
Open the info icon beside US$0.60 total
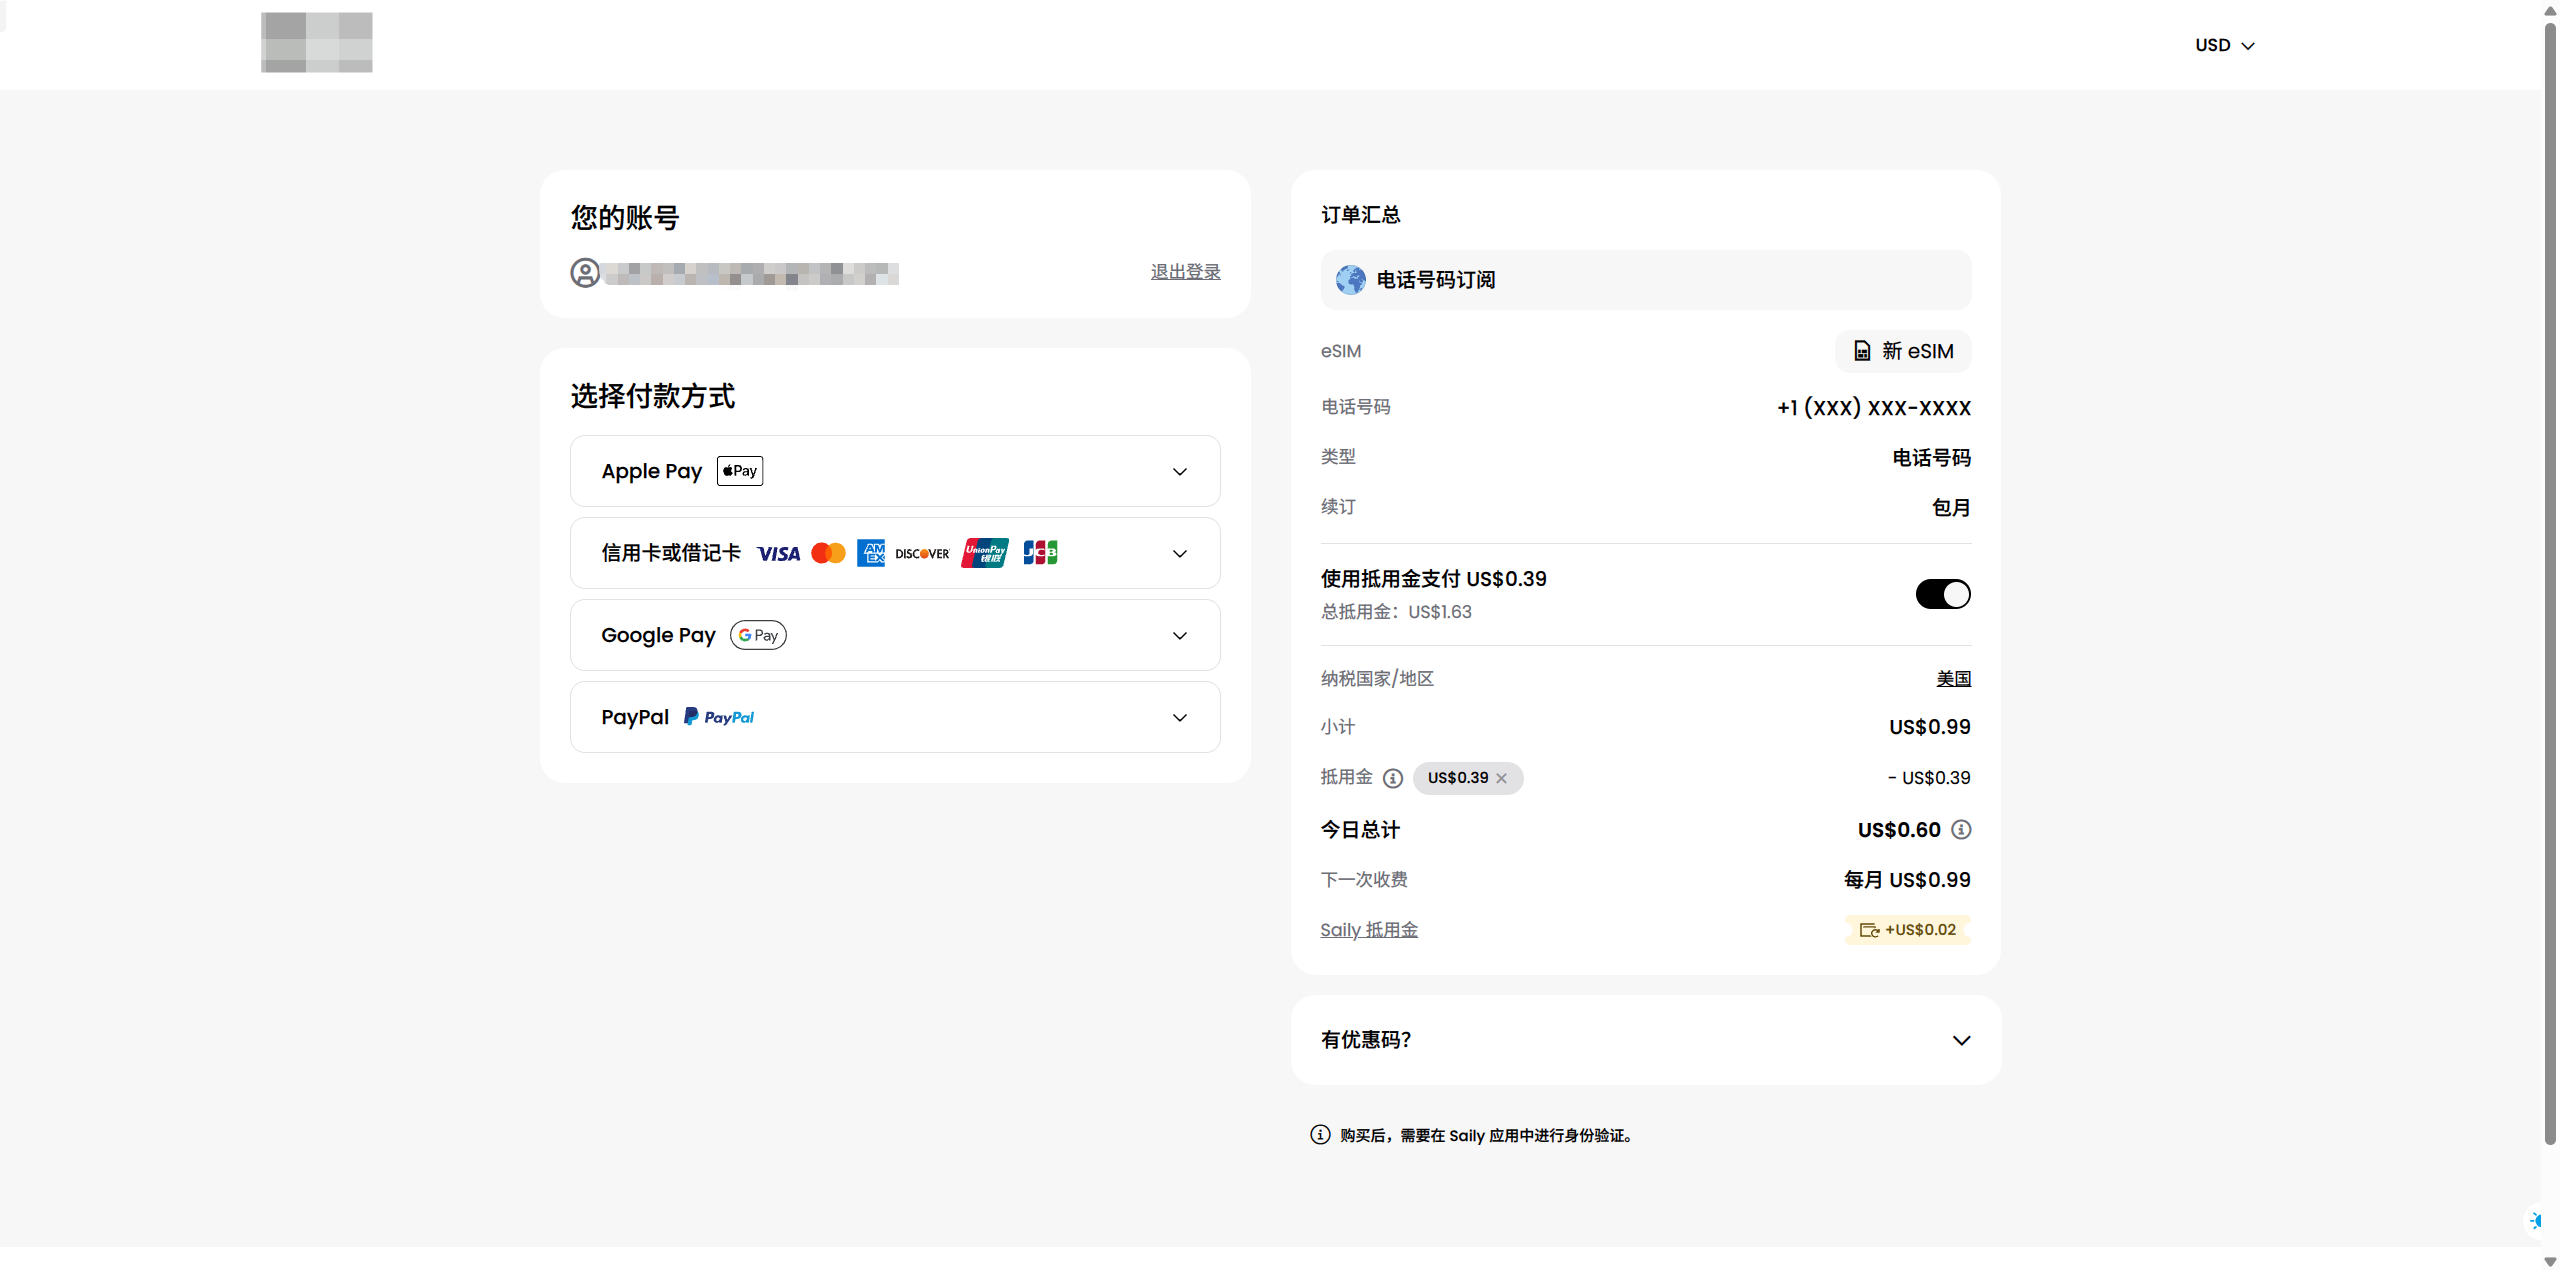[x=1961, y=830]
